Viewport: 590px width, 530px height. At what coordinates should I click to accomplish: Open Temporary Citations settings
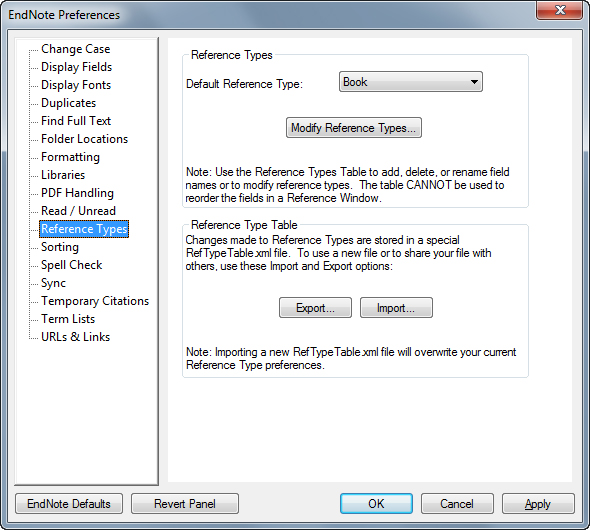pyautogui.click(x=95, y=301)
